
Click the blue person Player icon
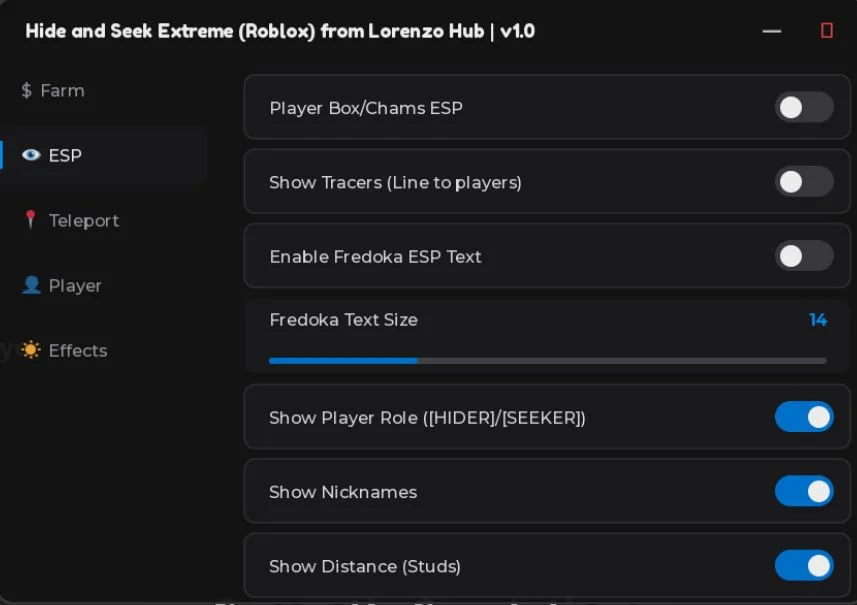coord(31,285)
